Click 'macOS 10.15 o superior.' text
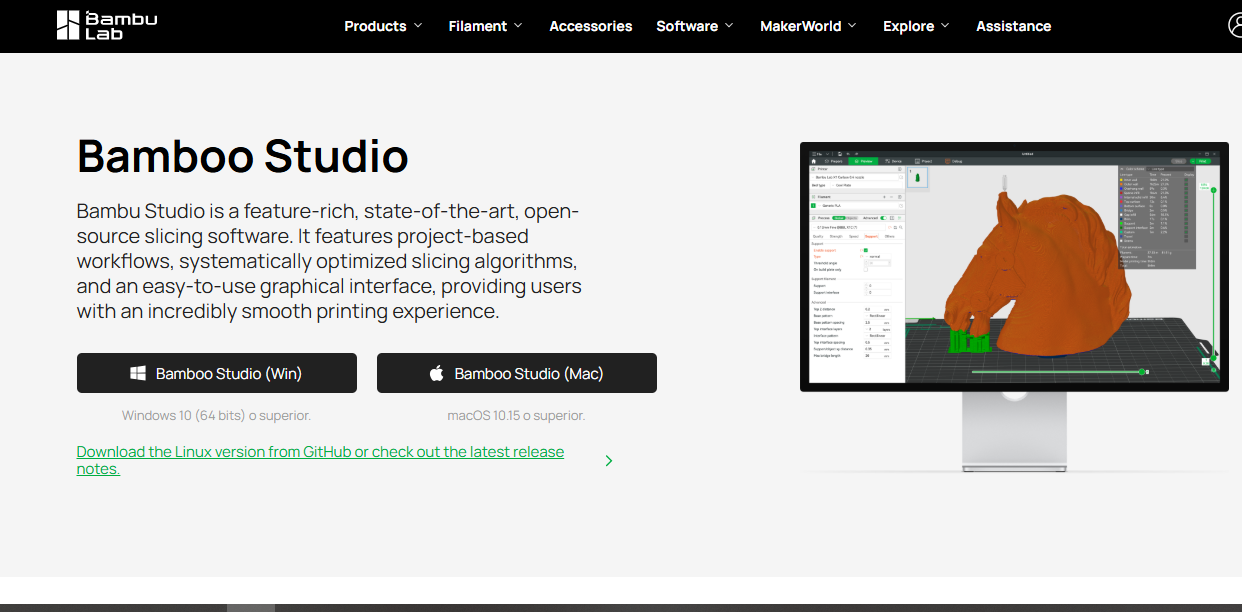1242x612 pixels. (x=517, y=415)
